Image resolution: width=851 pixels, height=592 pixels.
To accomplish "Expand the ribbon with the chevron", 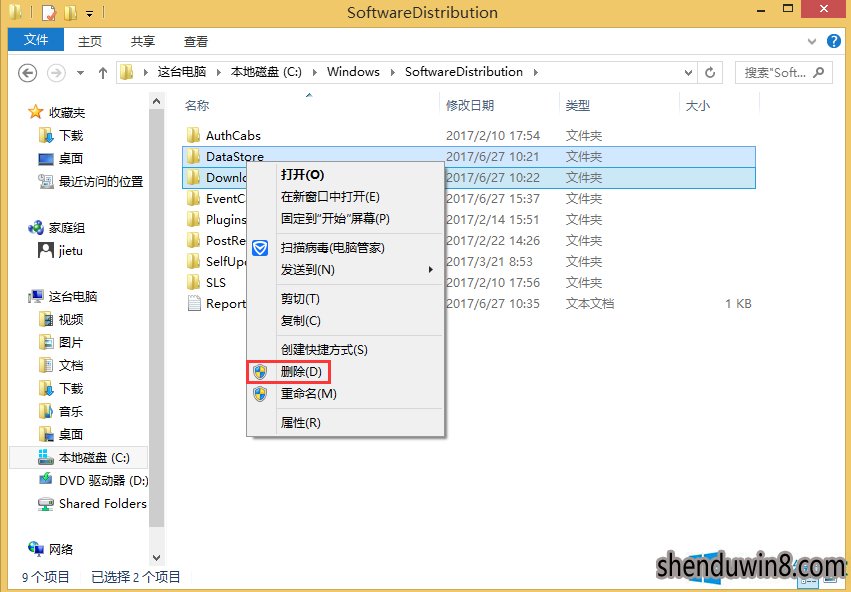I will (812, 41).
